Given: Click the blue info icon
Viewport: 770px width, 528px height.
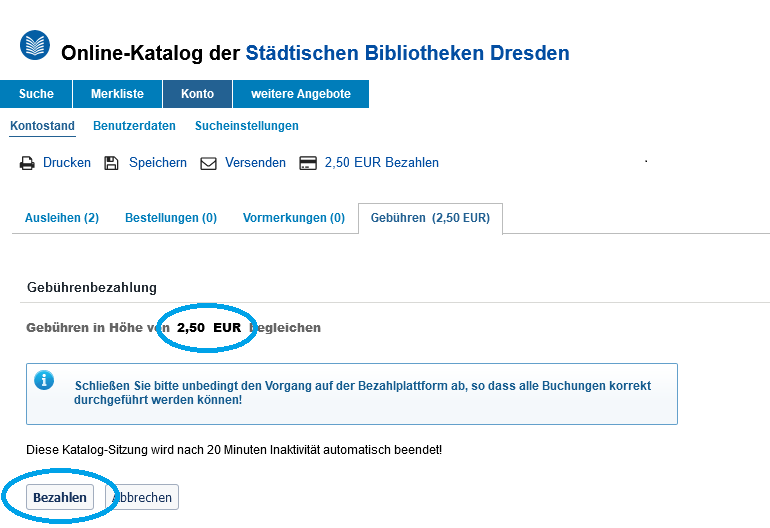Looking at the screenshot, I should tap(44, 380).
